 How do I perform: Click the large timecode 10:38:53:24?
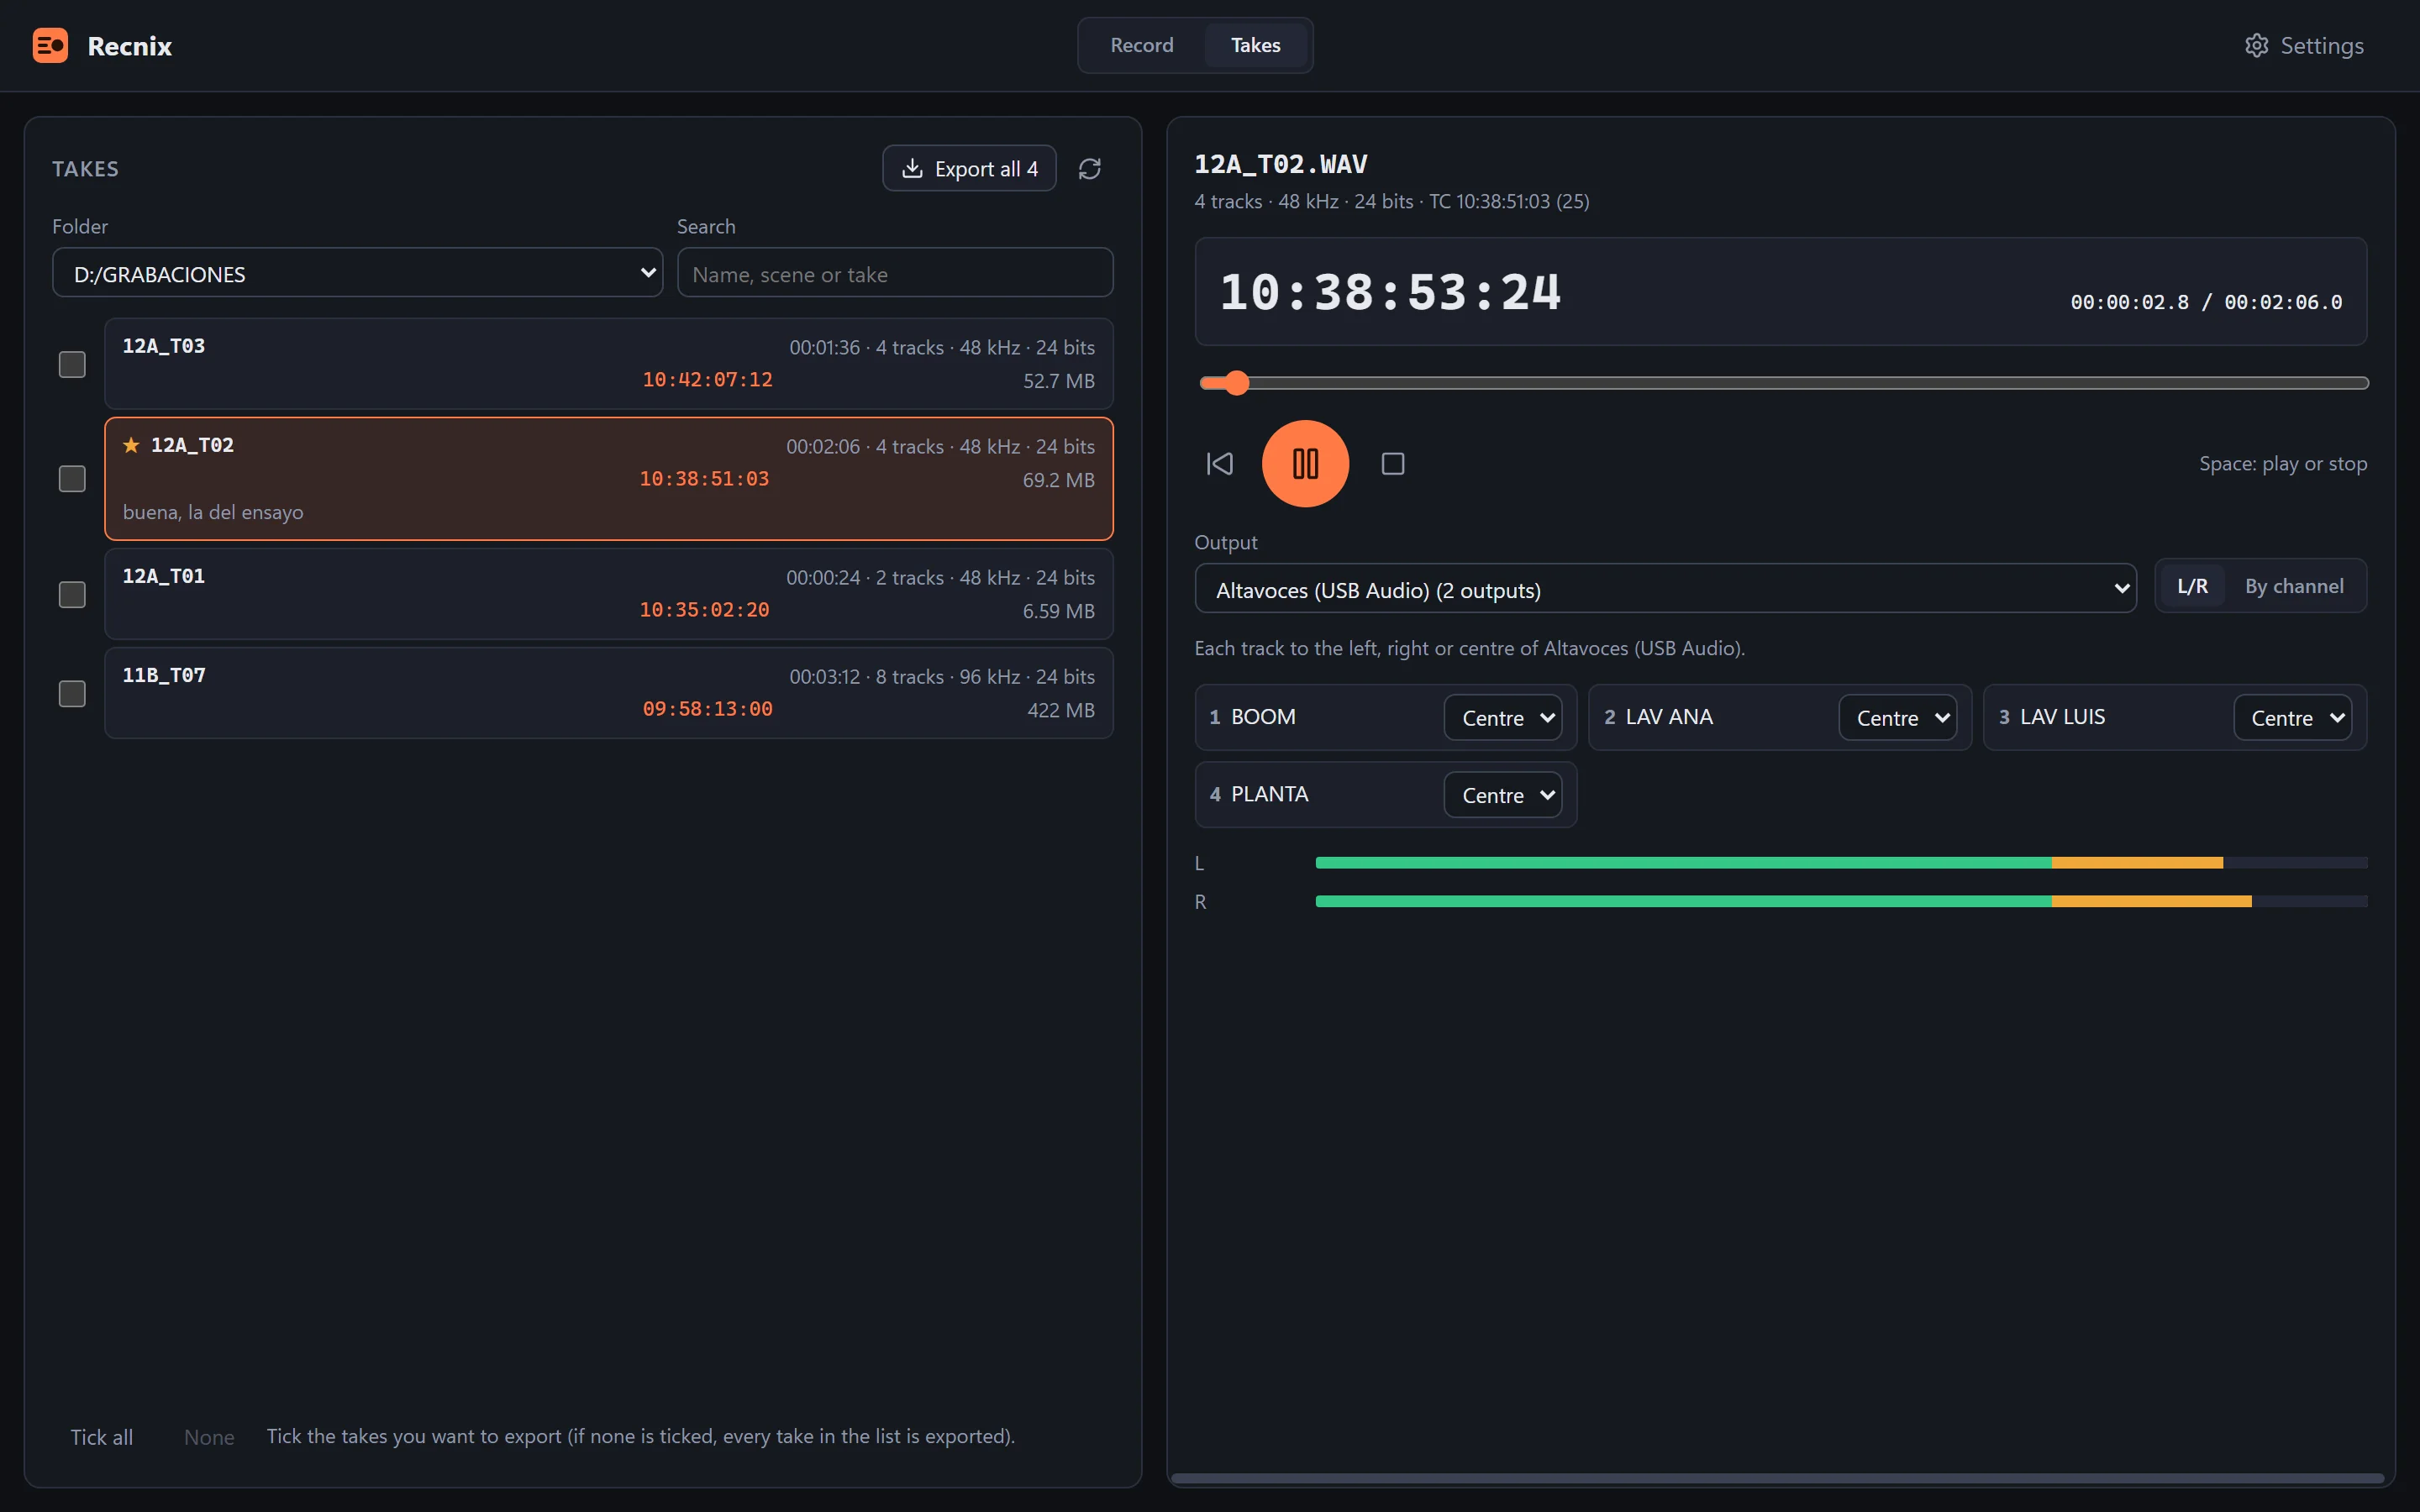1390,292
